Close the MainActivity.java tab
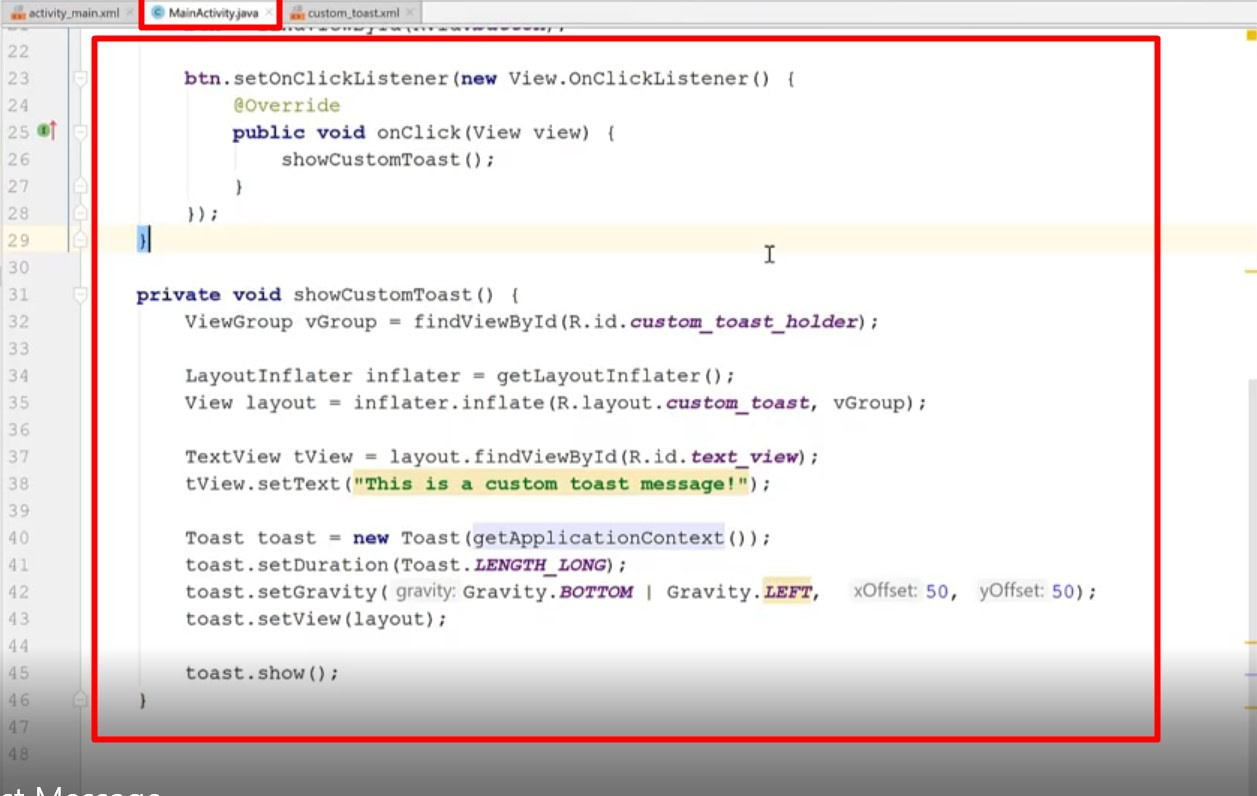 [269, 13]
